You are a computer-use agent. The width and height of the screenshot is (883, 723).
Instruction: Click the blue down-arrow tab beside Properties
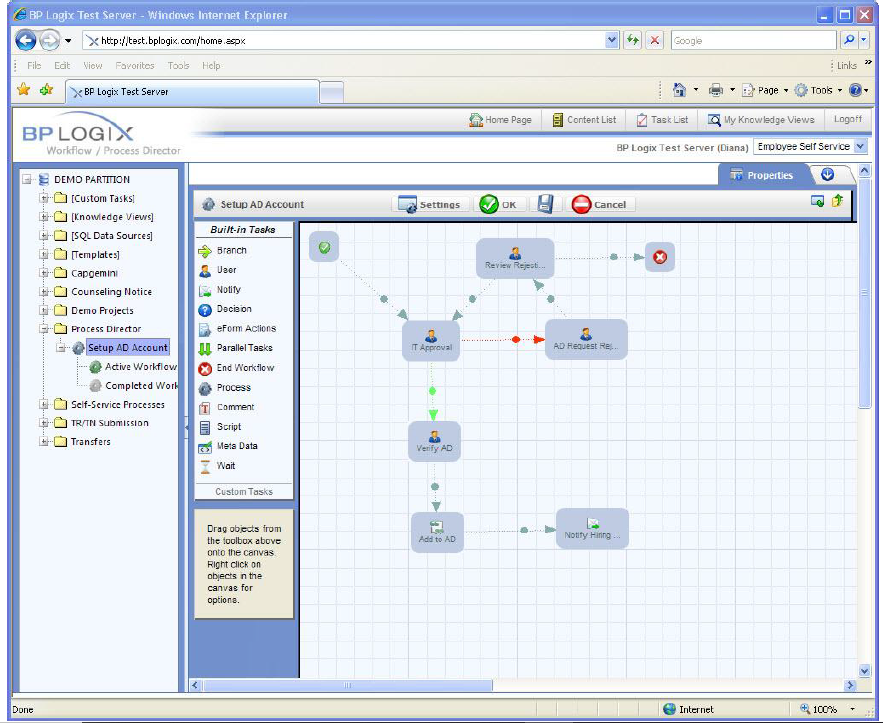pos(827,175)
